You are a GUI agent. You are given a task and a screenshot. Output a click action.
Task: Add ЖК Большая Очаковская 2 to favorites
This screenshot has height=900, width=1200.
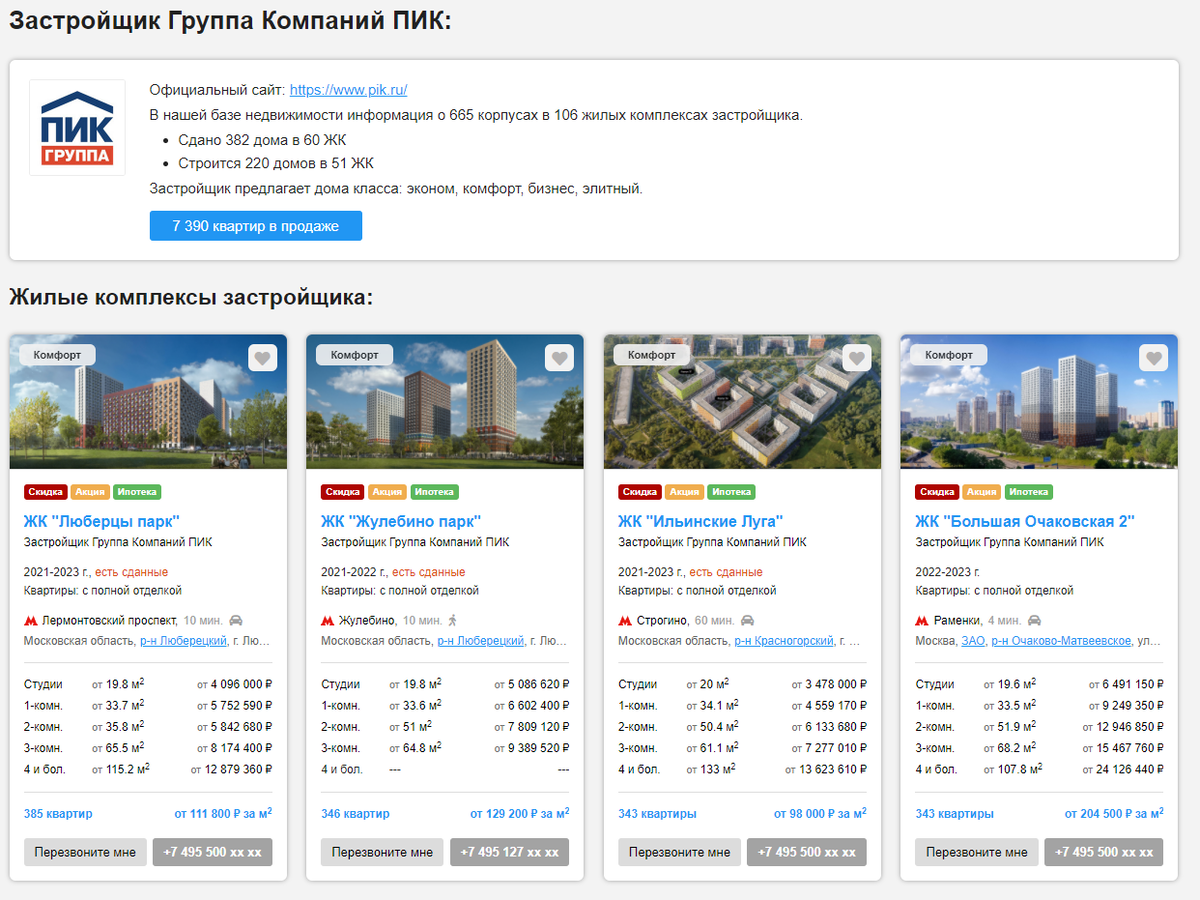1154,358
